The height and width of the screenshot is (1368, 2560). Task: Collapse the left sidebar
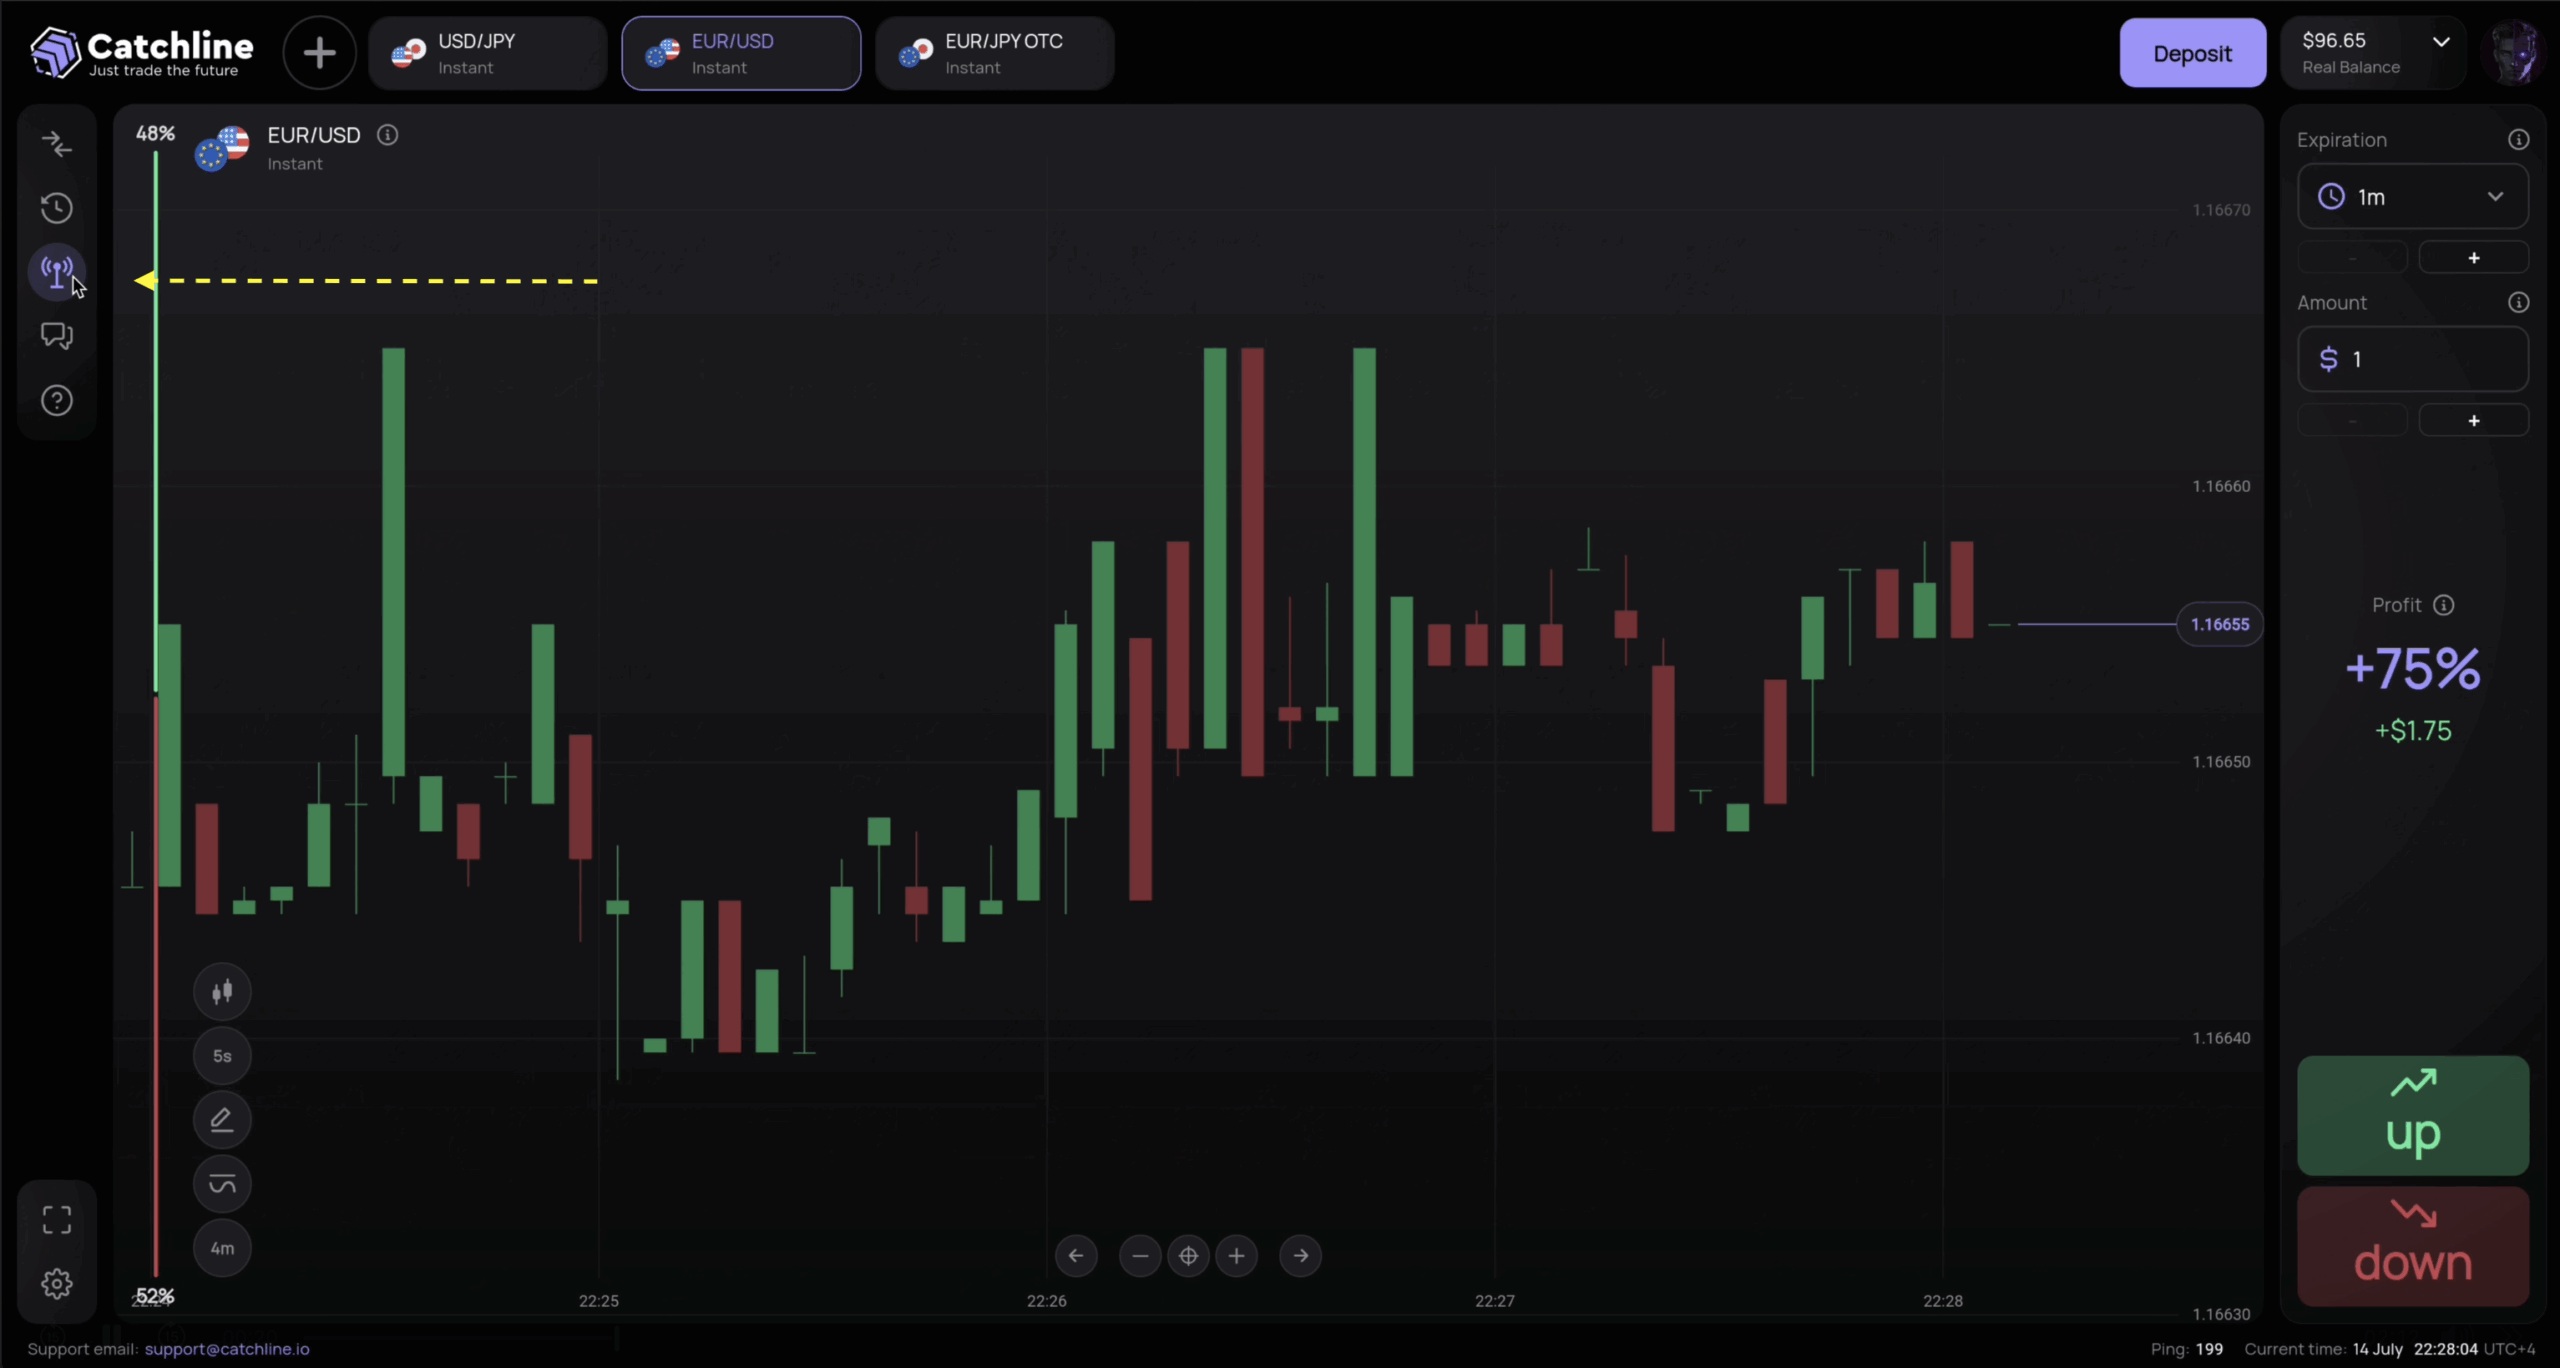coord(57,145)
